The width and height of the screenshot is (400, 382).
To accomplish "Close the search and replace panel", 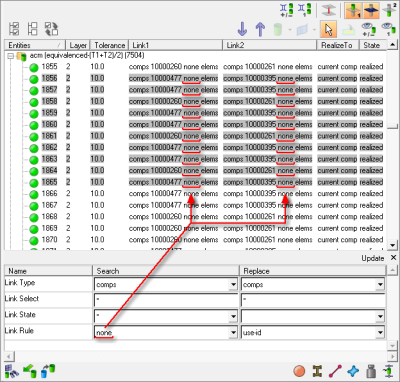I will pyautogui.click(x=393, y=258).
